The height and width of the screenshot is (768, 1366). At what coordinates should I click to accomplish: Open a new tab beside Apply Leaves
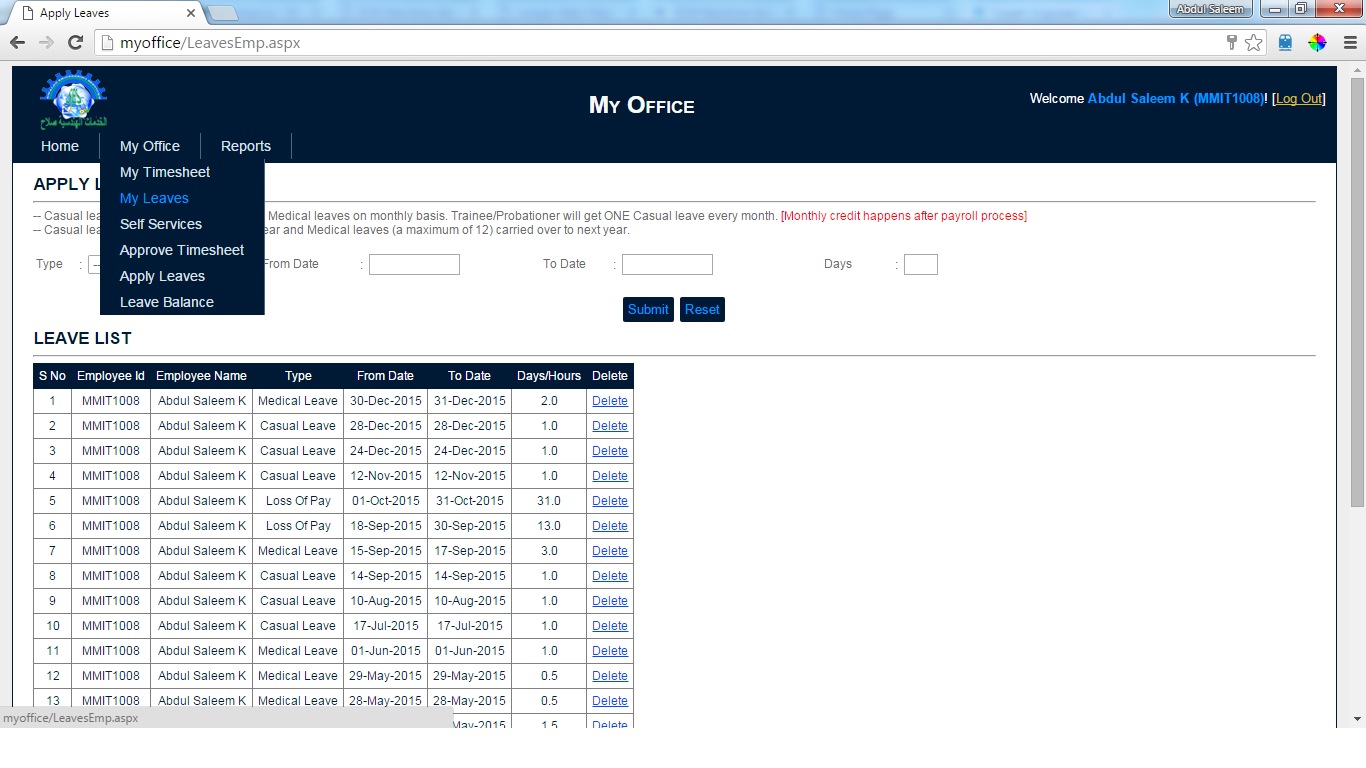222,13
